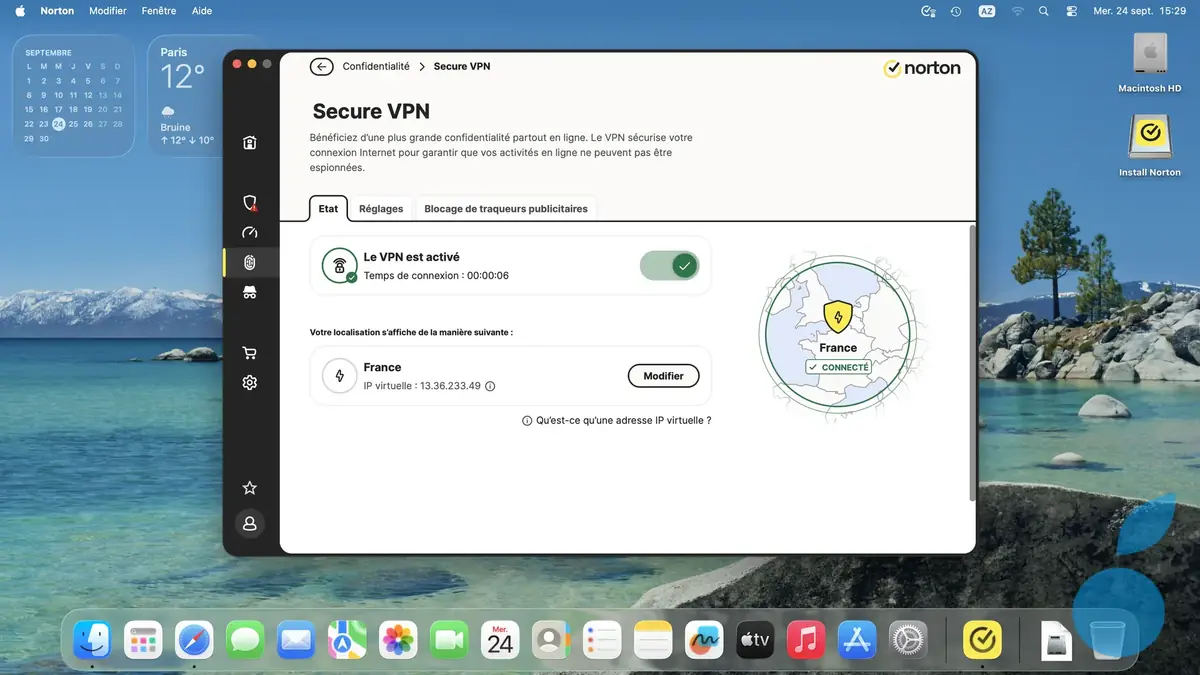The height and width of the screenshot is (675, 1200).
Task: Switch to the Réglages tab
Action: click(x=381, y=208)
